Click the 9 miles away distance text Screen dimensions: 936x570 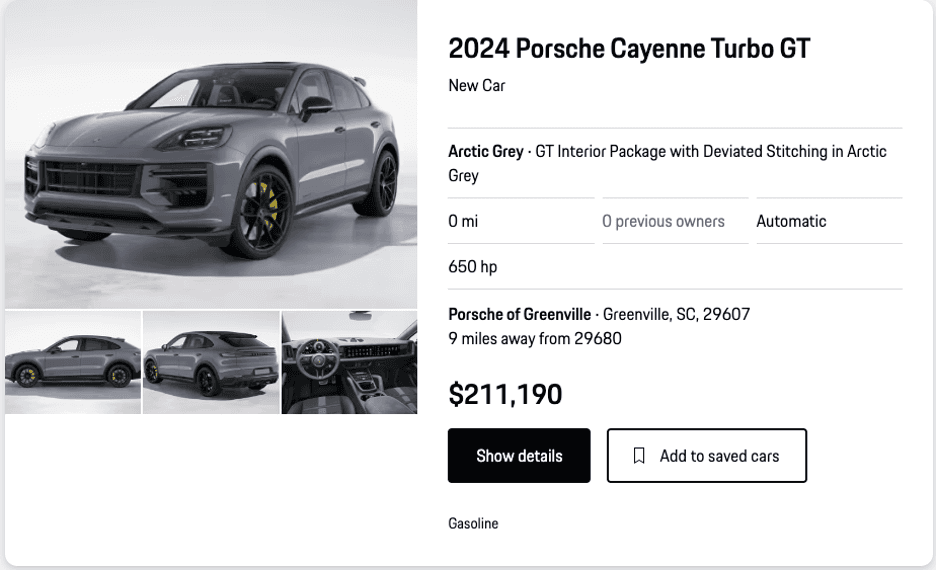(535, 339)
